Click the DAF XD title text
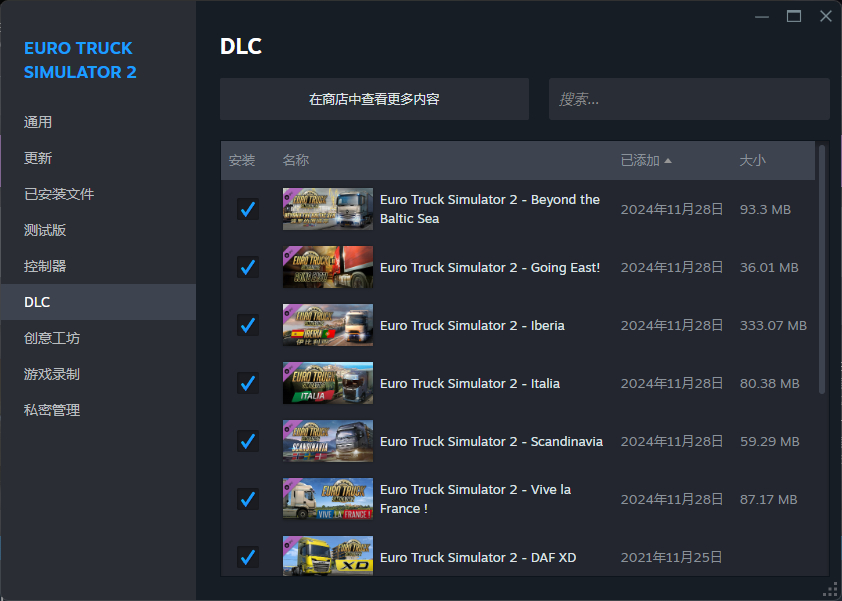 coord(478,557)
